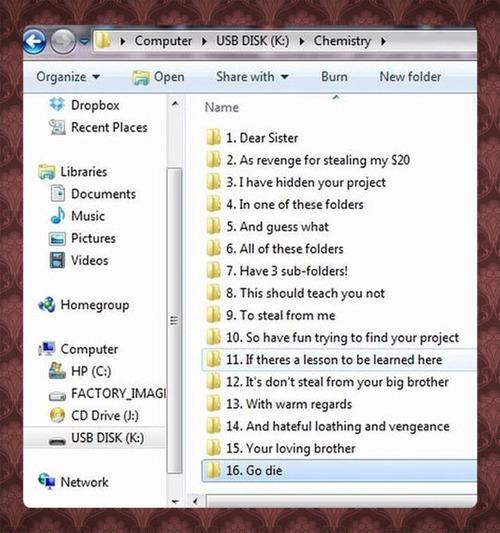Select CD Drive (J:) in sidebar
Viewport: 500px width, 533px height.
tap(94, 415)
